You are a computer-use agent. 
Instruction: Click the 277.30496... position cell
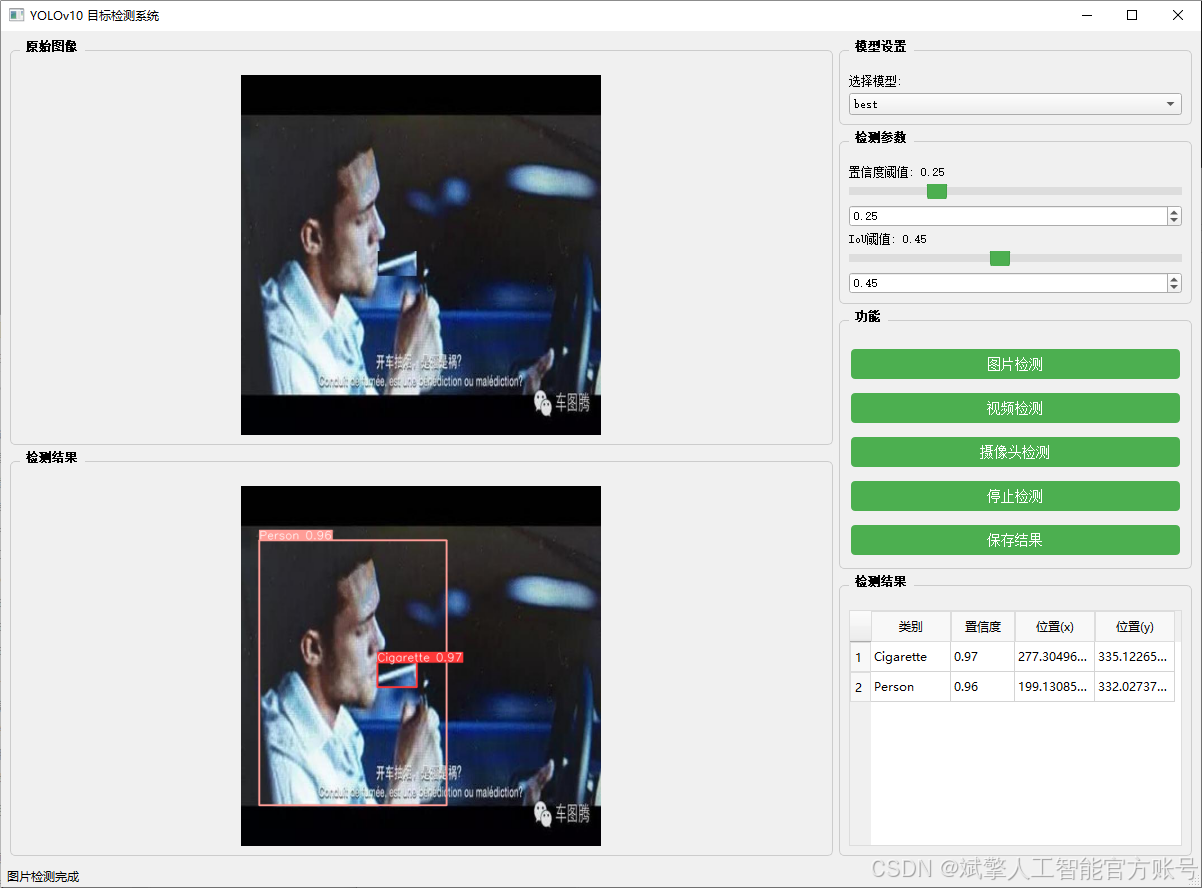pyautogui.click(x=1054, y=657)
